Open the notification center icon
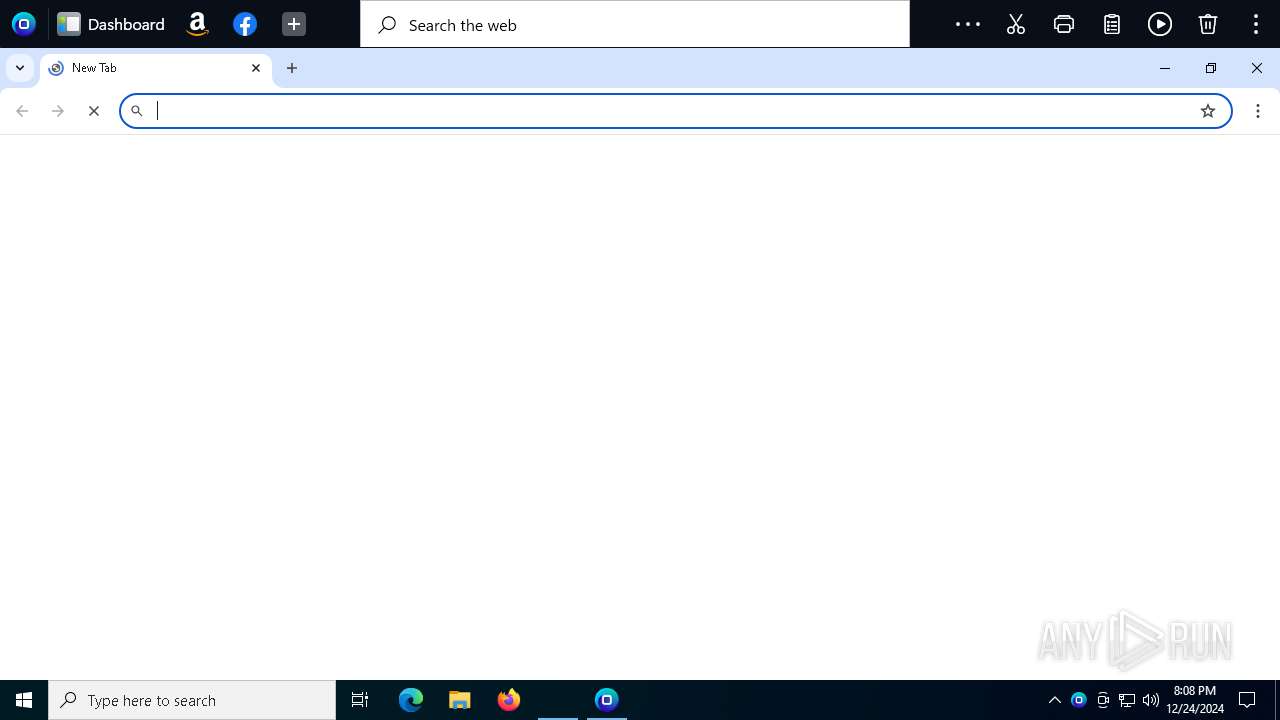Viewport: 1280px width, 720px height. pyautogui.click(x=1247, y=700)
